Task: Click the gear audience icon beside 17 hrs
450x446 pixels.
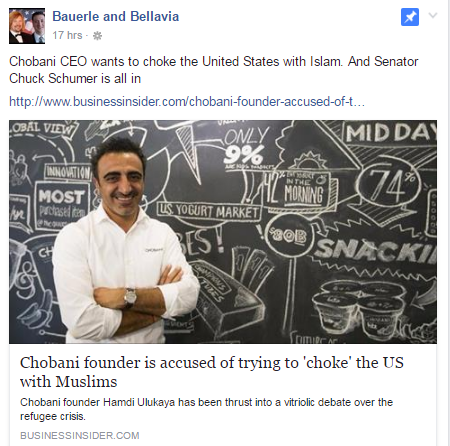Action: click(x=97, y=36)
